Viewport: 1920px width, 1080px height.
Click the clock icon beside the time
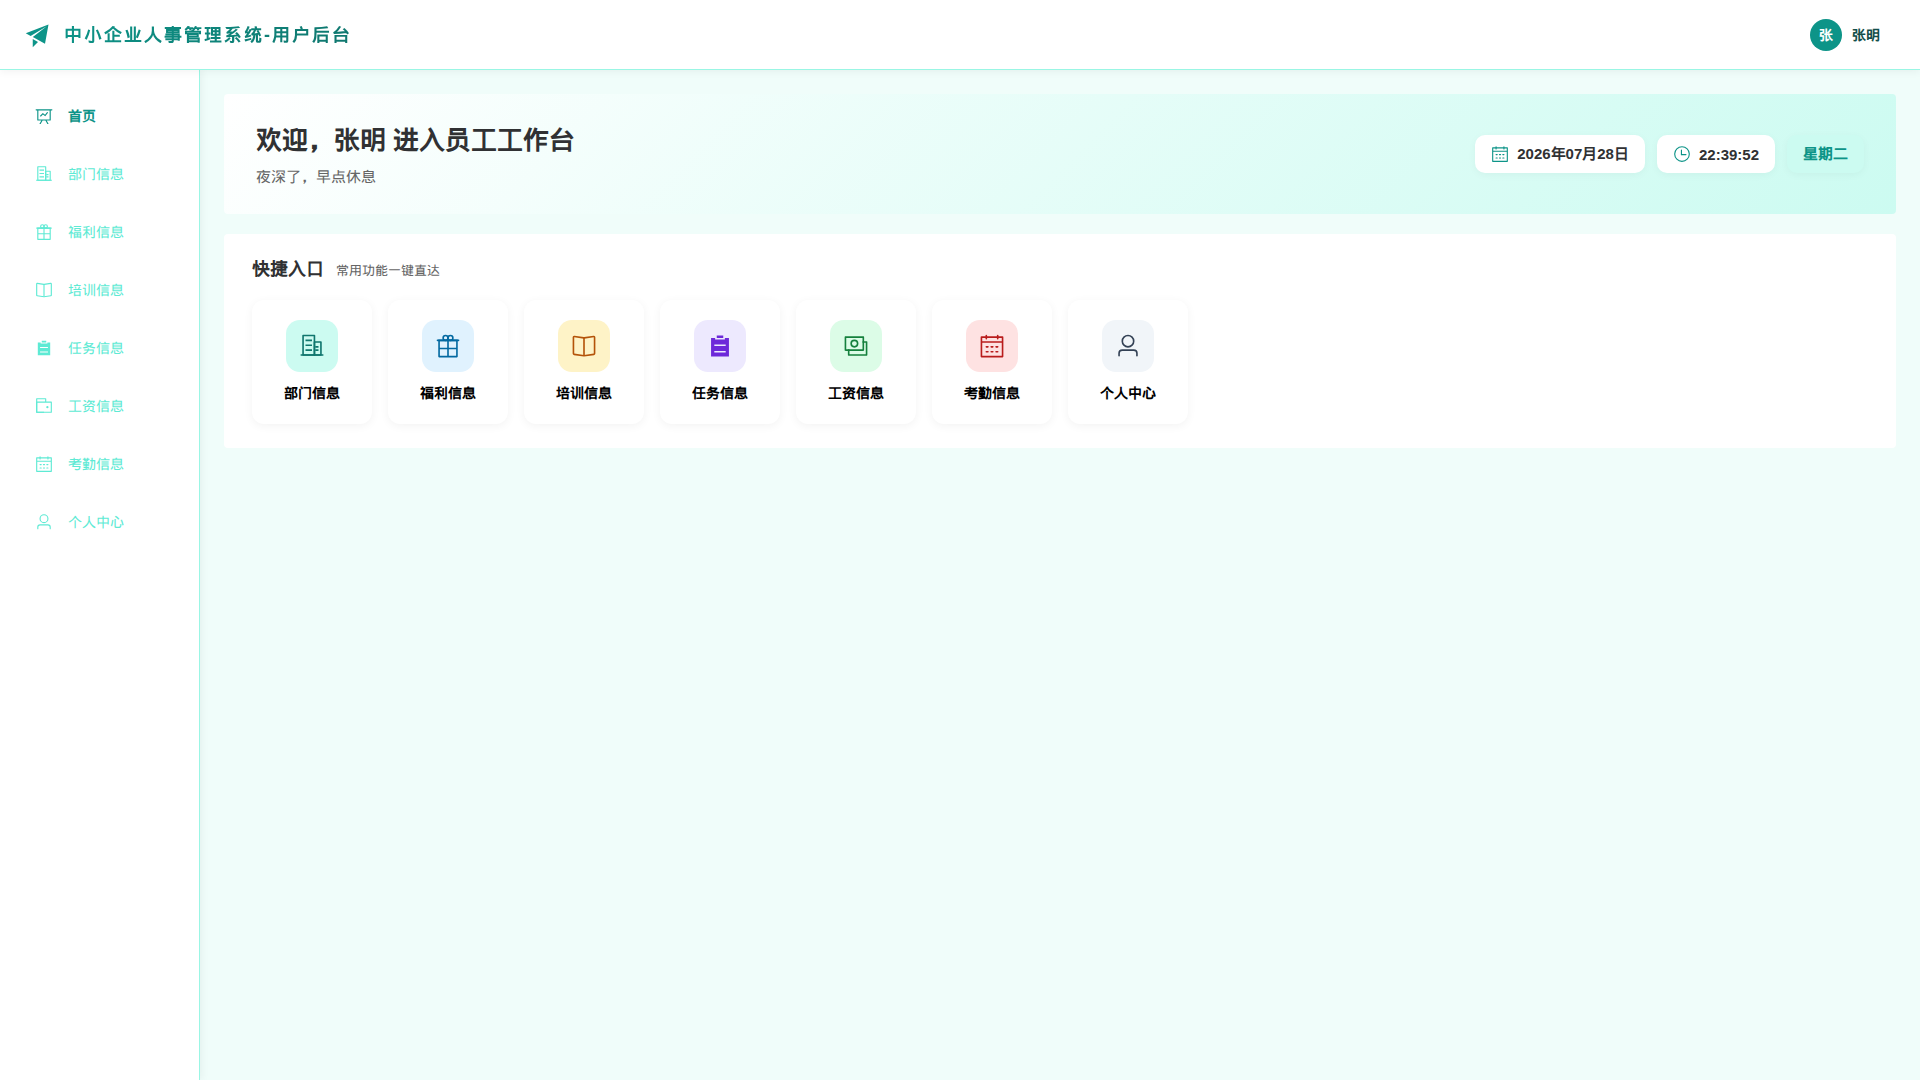tap(1682, 154)
